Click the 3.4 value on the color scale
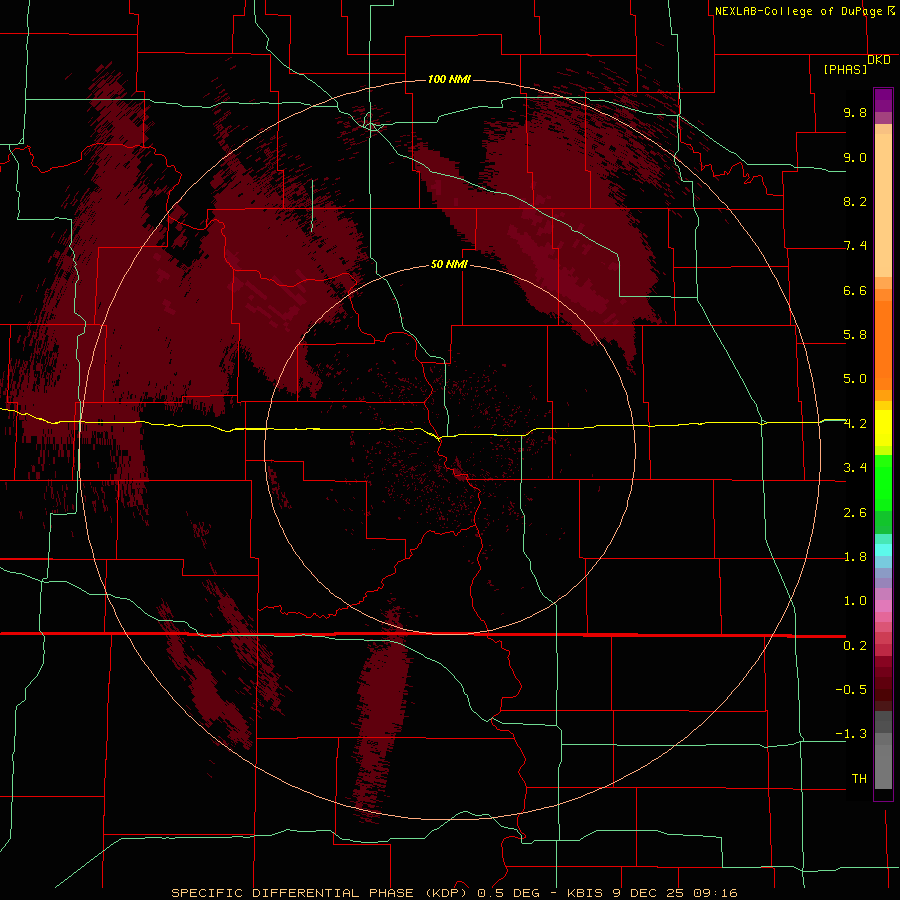Viewport: 900px width, 900px height. coord(855,468)
